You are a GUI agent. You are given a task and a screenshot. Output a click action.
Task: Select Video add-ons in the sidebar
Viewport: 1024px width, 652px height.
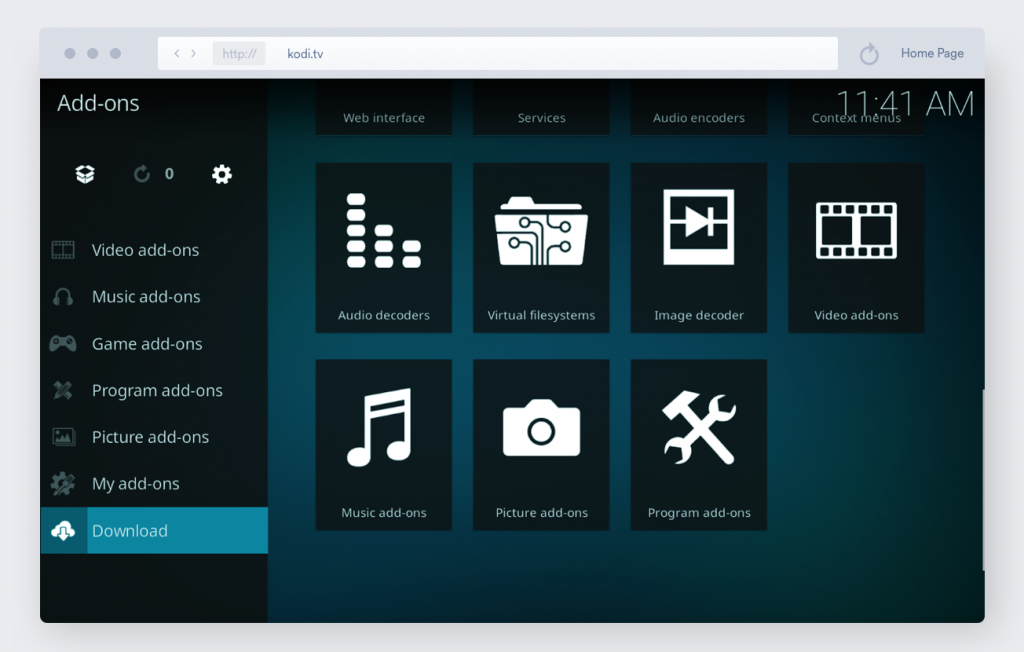(154, 250)
